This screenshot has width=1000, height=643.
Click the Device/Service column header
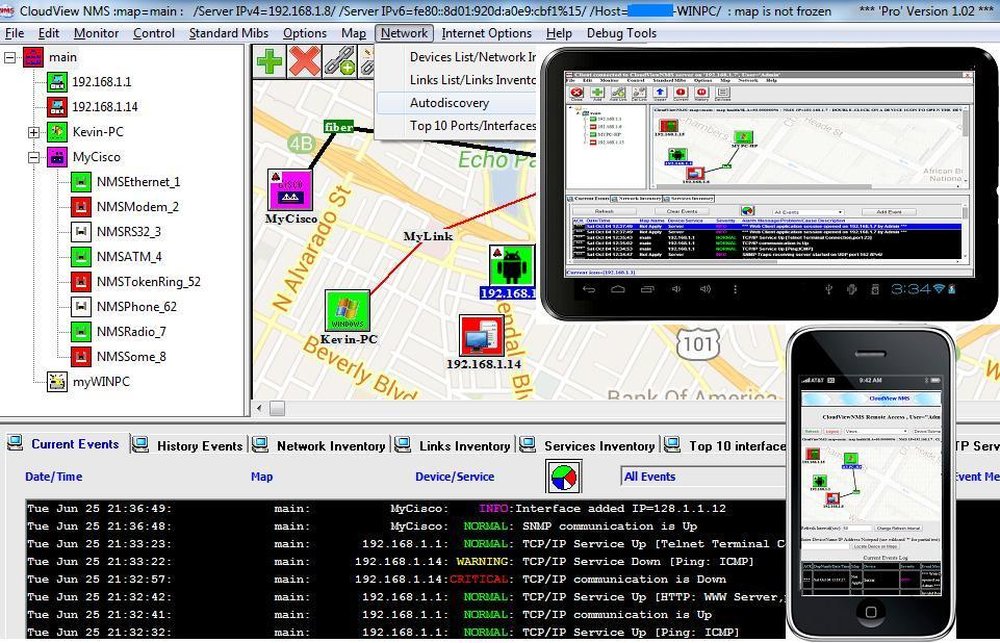(455, 477)
